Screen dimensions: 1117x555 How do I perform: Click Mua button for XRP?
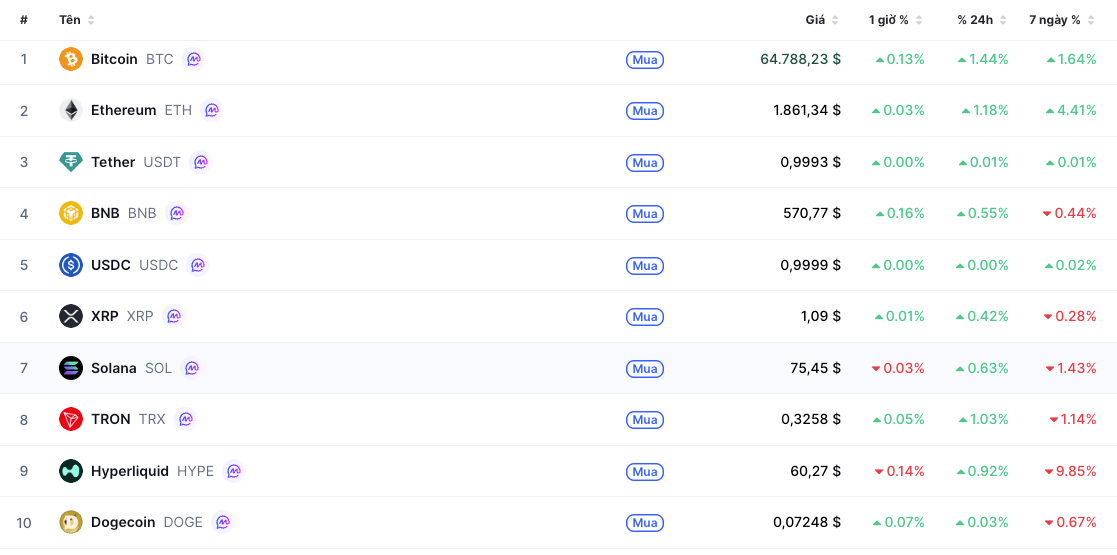point(645,317)
